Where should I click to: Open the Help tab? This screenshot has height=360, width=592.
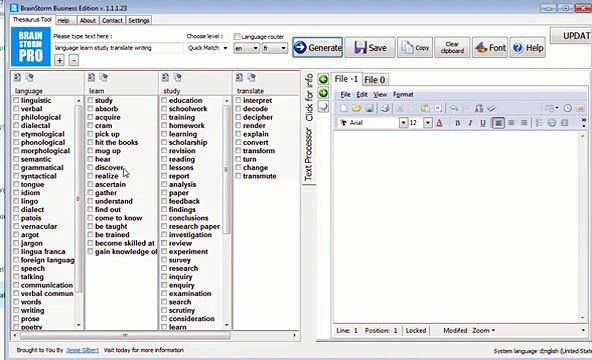coord(63,21)
